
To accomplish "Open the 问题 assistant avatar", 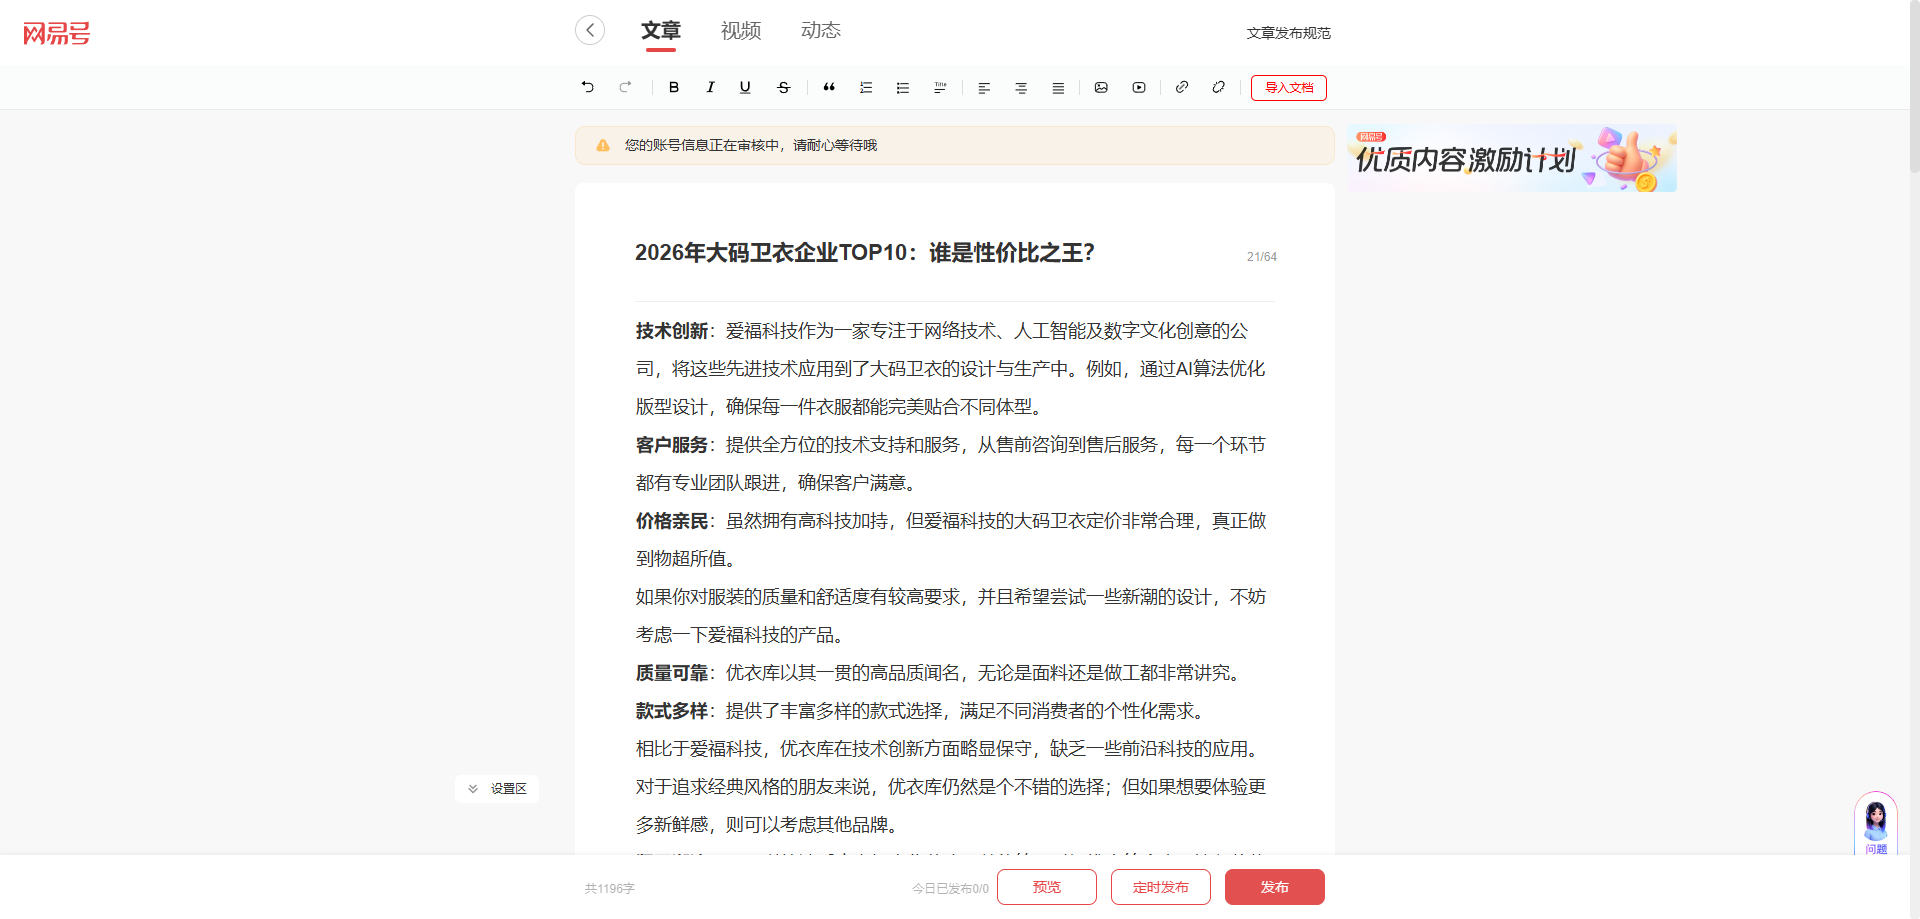I will point(1876,824).
